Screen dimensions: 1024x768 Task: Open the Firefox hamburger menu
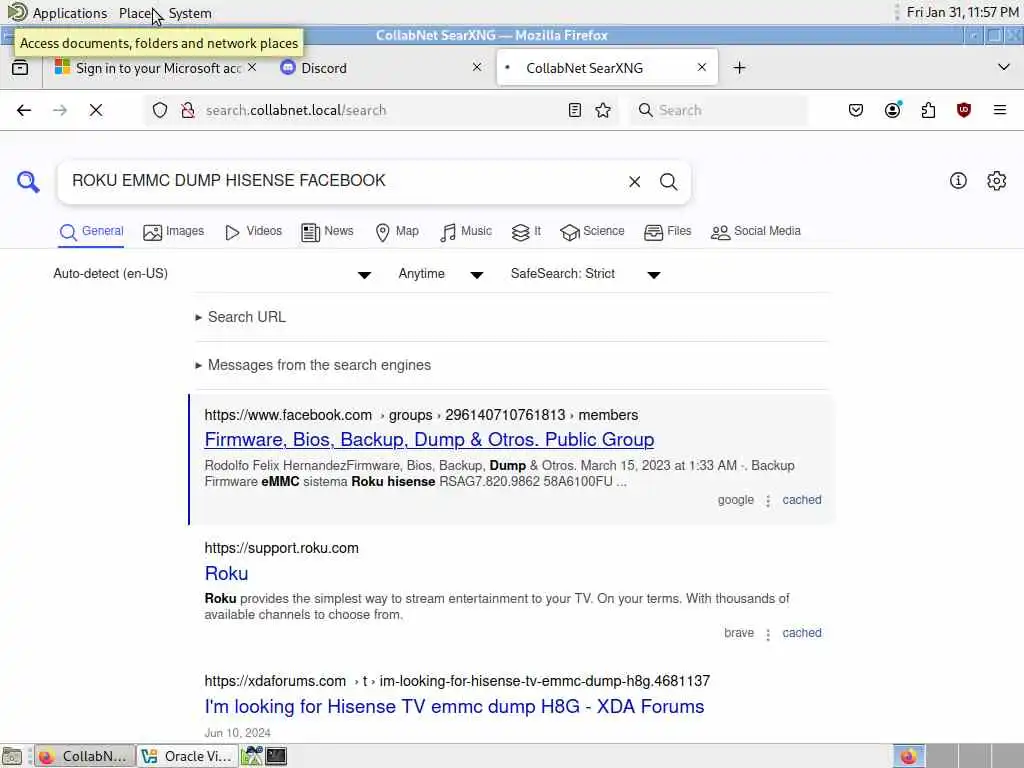tap(1000, 110)
